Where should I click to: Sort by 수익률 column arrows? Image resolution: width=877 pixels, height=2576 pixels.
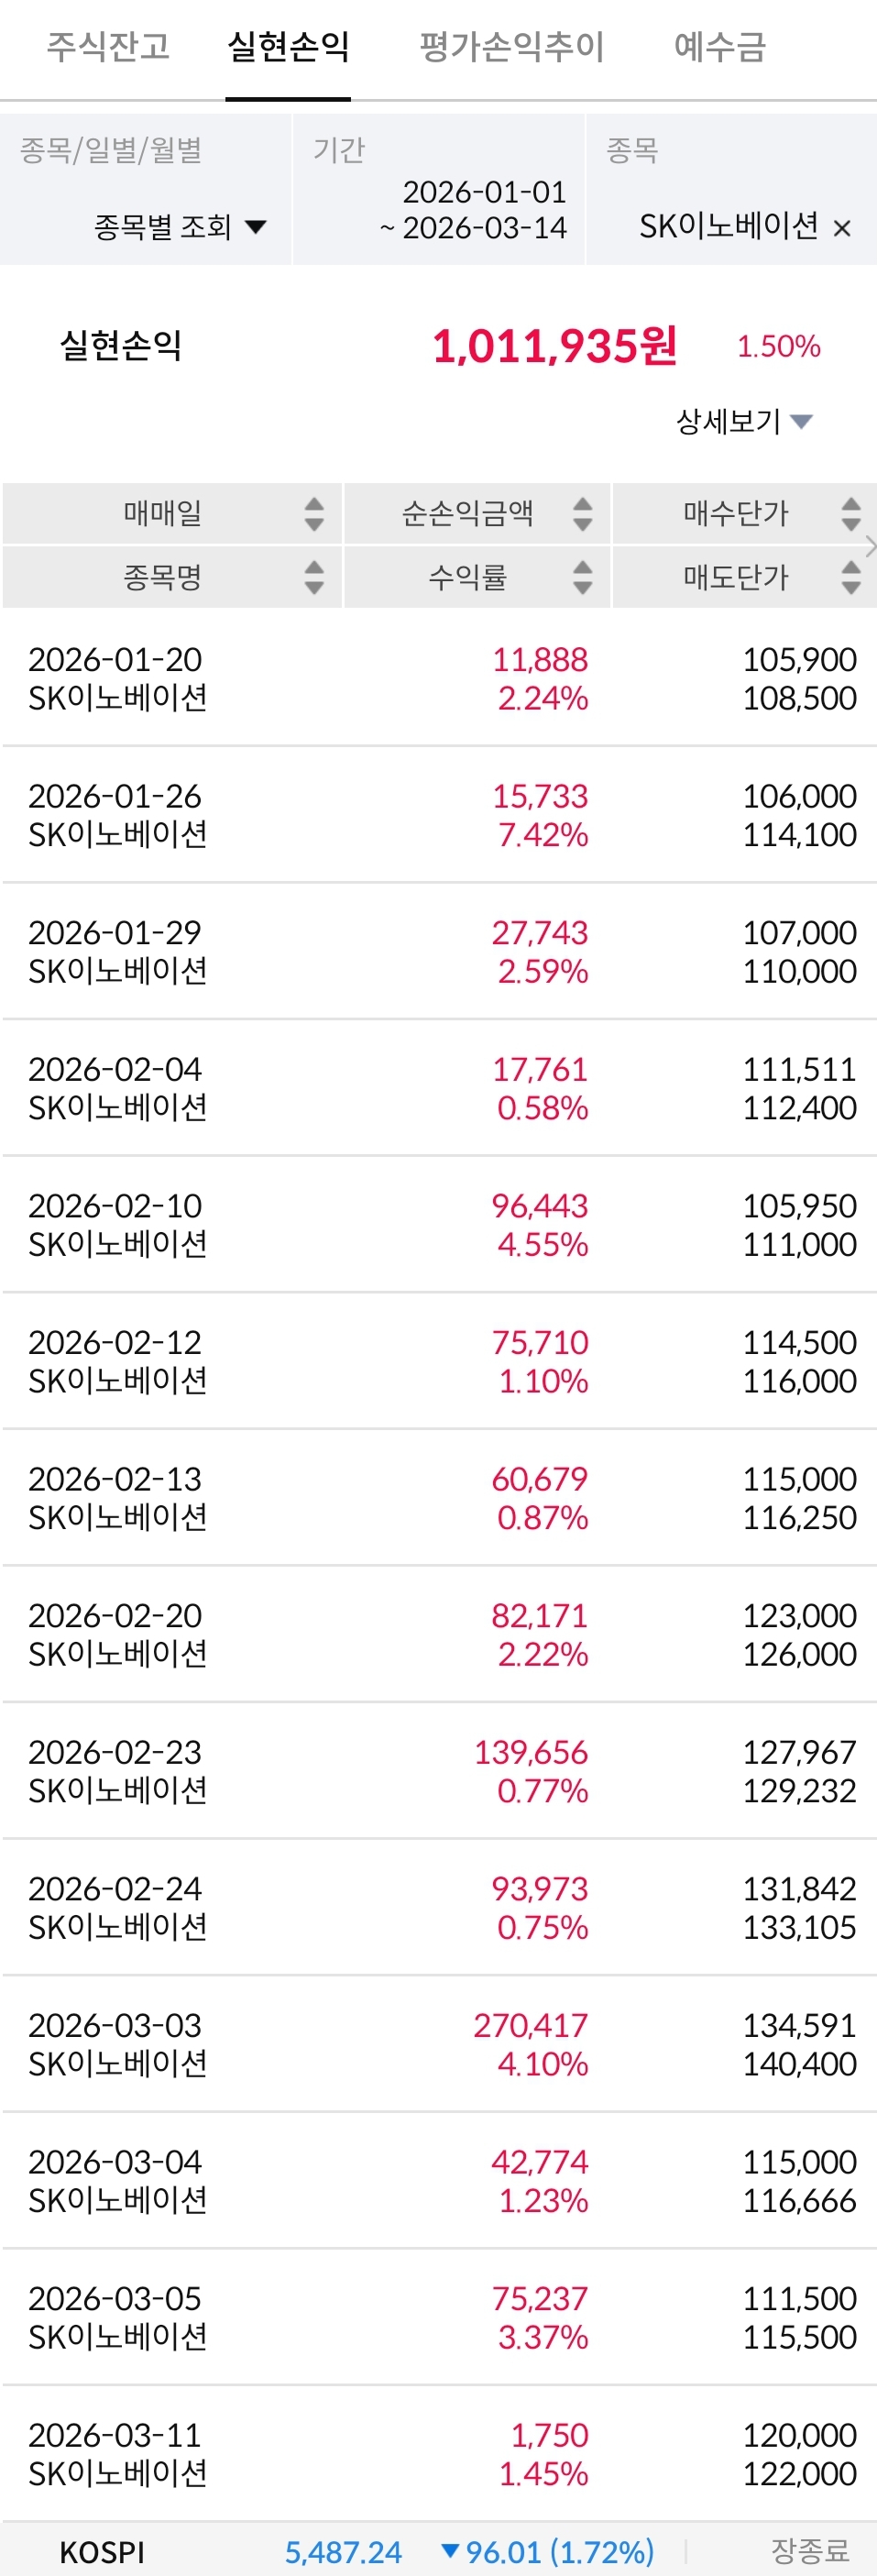tap(582, 577)
